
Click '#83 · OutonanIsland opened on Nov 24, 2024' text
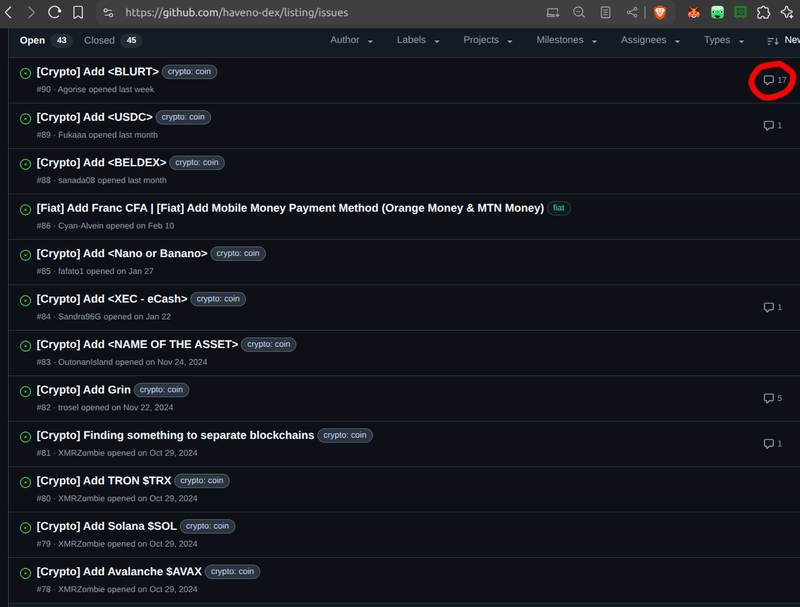coord(122,362)
